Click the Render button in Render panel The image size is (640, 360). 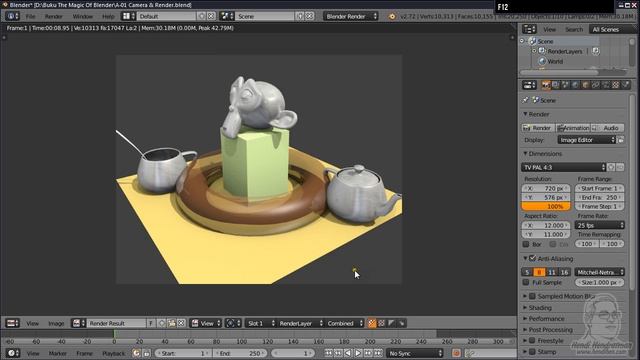(538, 128)
